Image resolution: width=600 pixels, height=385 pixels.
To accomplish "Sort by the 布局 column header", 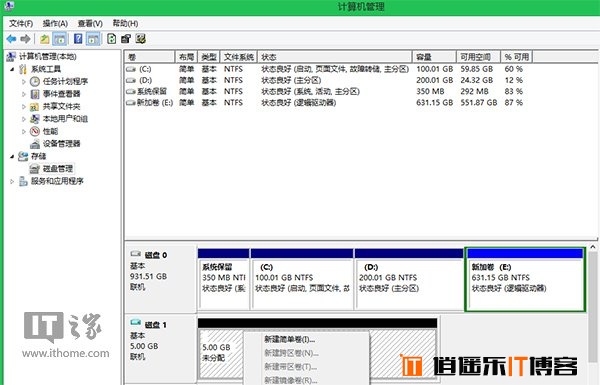I will pos(186,57).
